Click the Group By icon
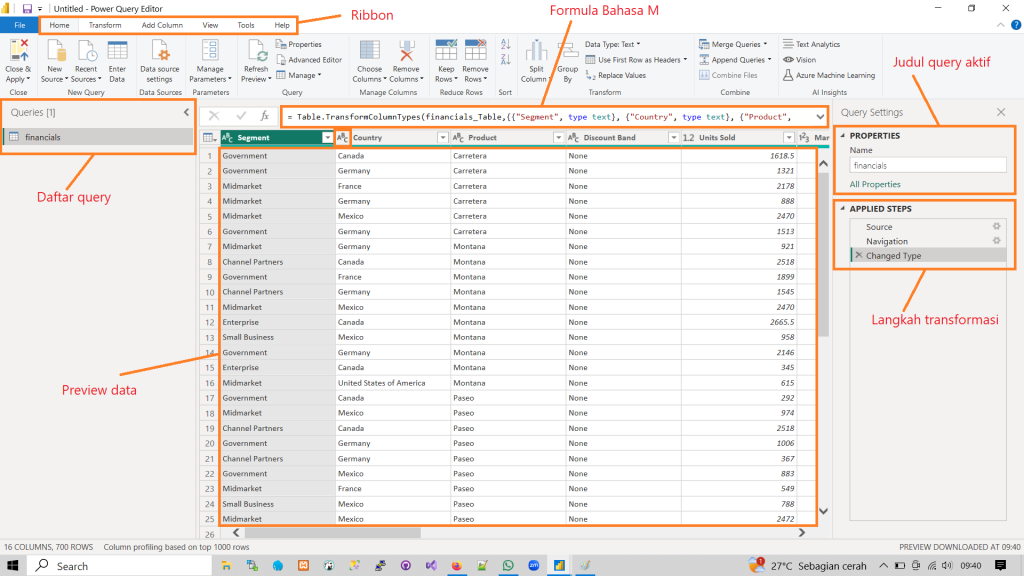This screenshot has height=576, width=1024. [x=567, y=52]
